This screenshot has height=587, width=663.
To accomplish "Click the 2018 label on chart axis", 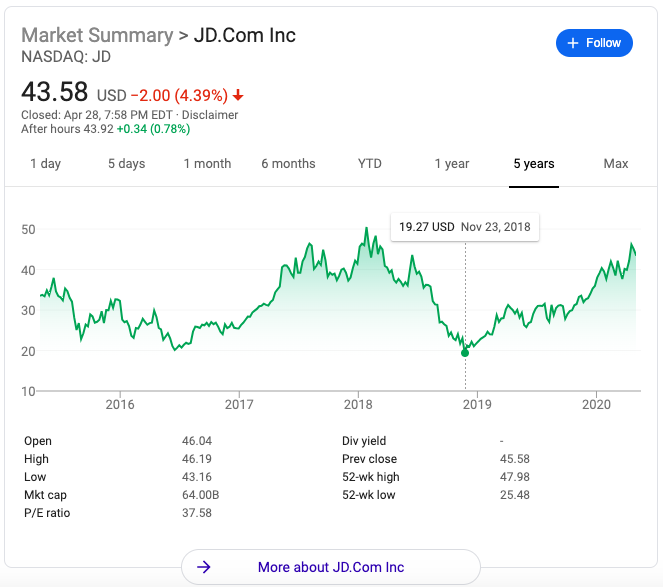I will 358,404.
